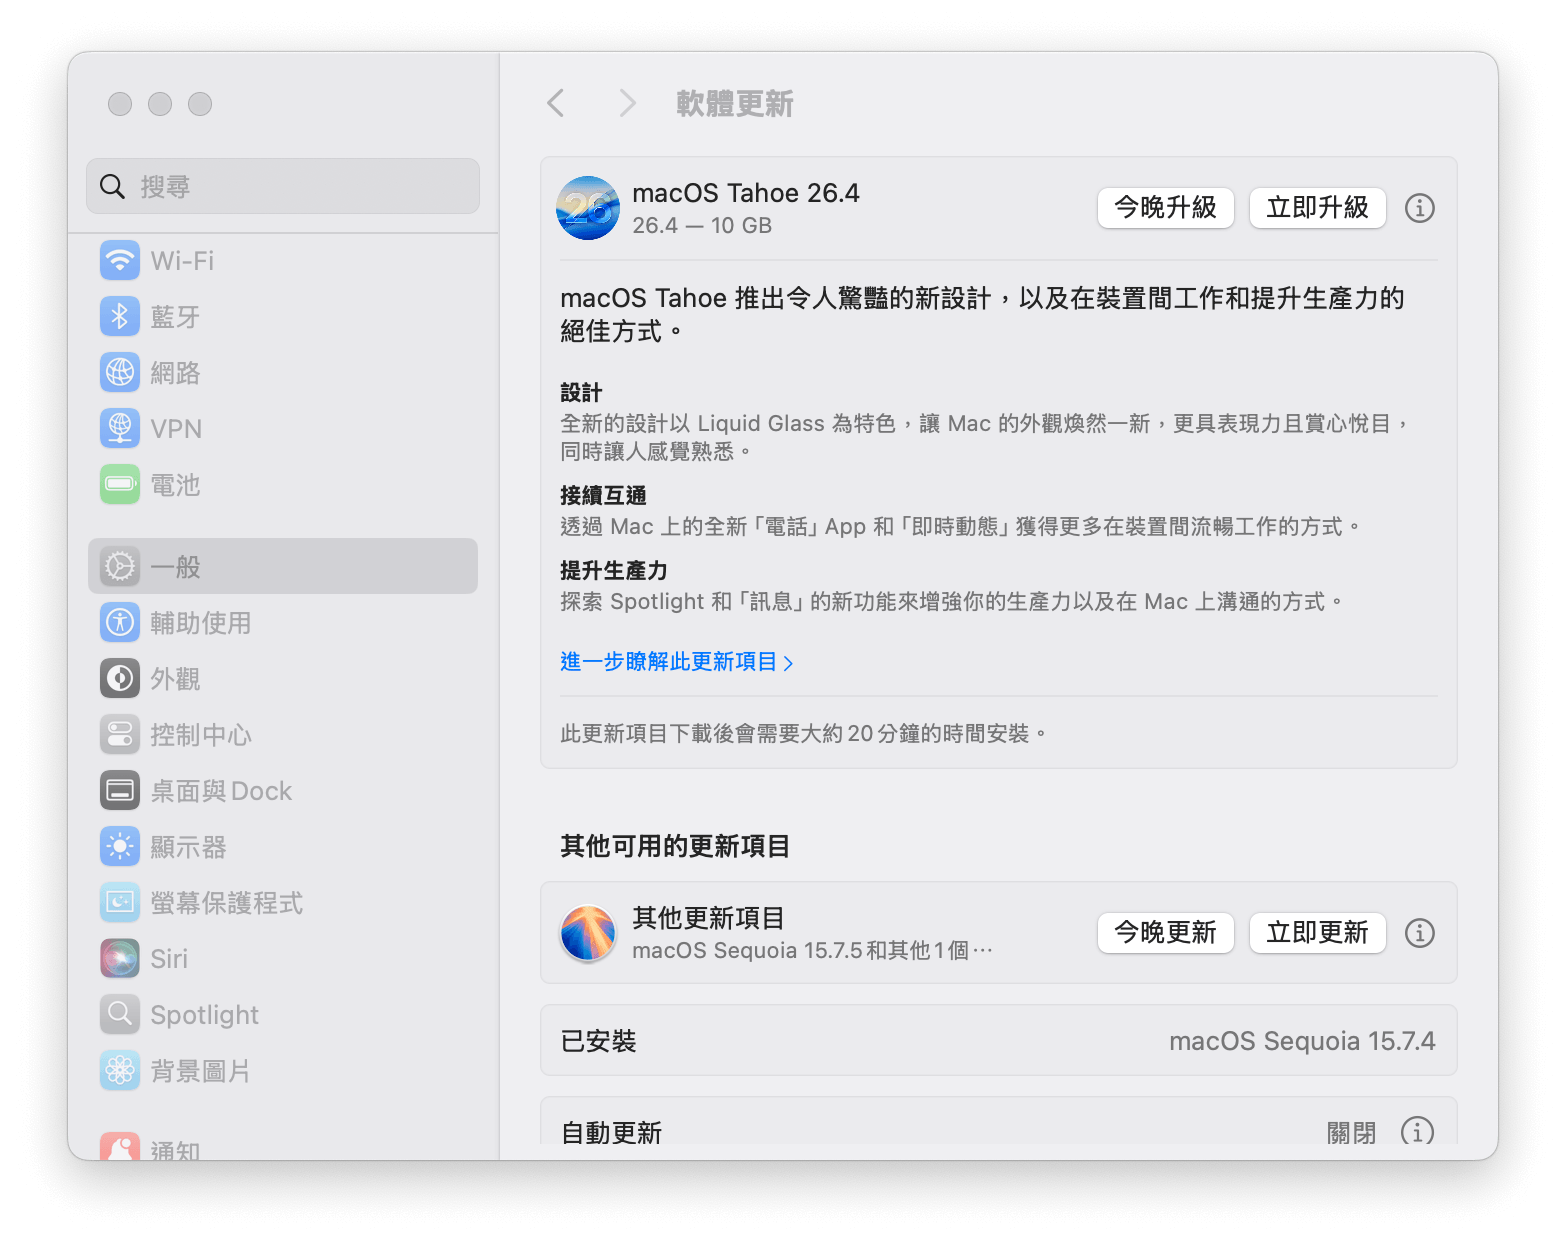This screenshot has height=1244, width=1566.
Task: Go forward with the right chevron
Action: tap(627, 103)
